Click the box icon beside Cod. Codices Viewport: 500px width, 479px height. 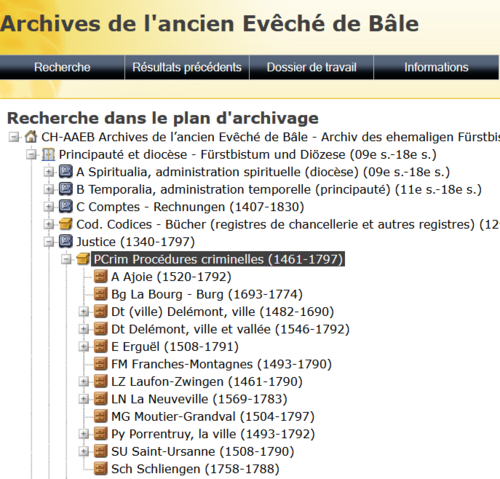(66, 224)
